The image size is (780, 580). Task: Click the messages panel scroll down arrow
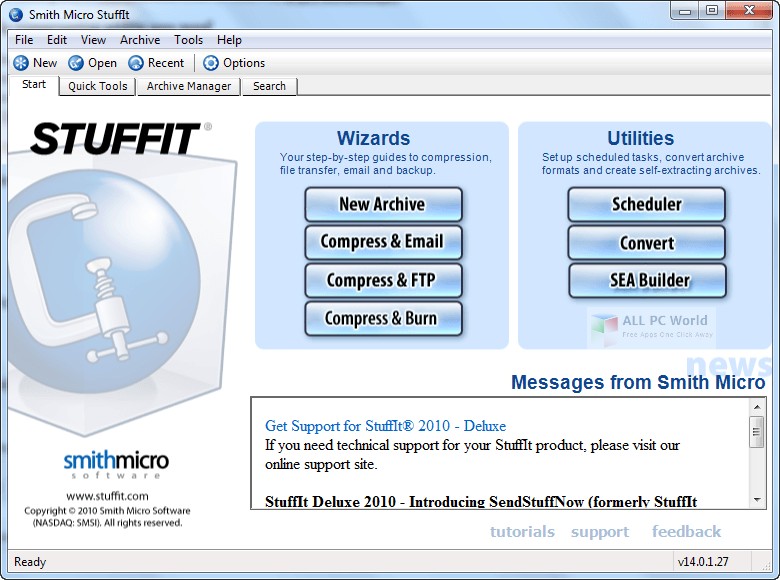pyautogui.click(x=757, y=499)
